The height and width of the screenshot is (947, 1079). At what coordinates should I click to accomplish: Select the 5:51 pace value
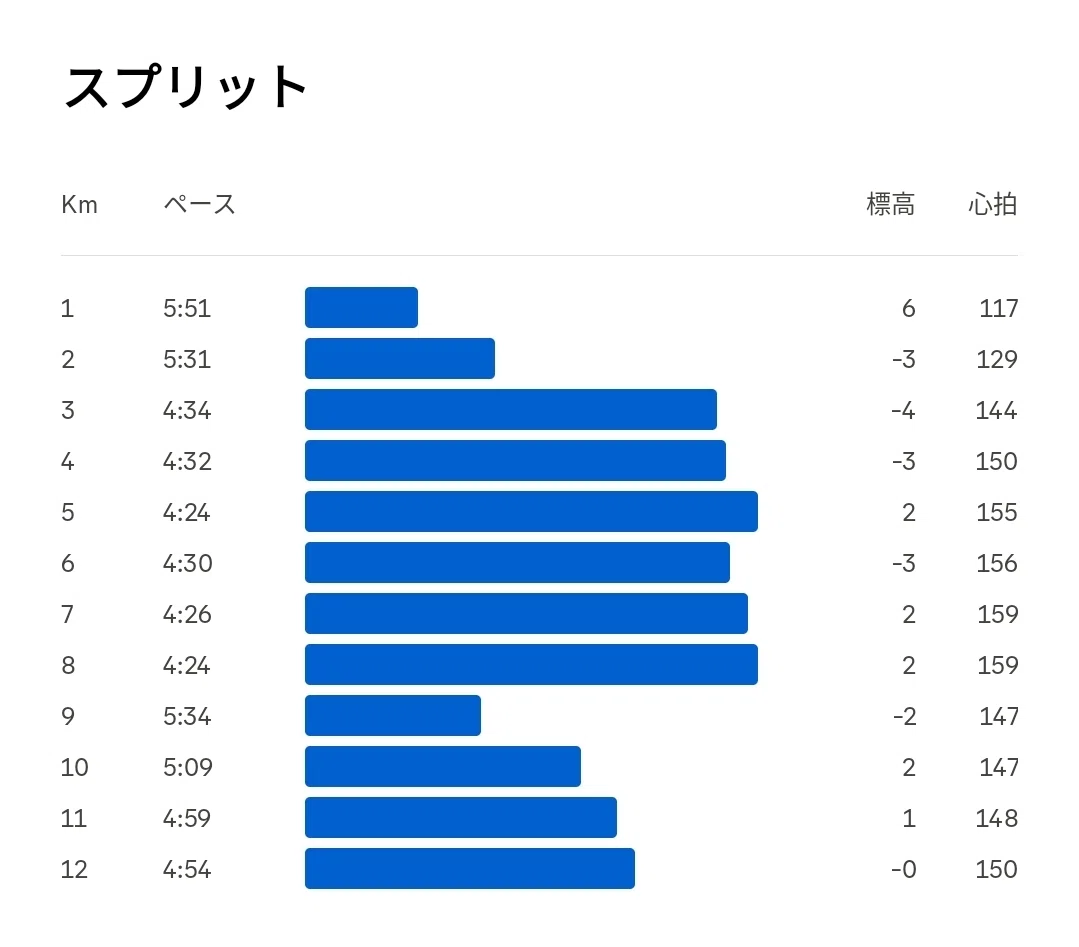pos(186,308)
